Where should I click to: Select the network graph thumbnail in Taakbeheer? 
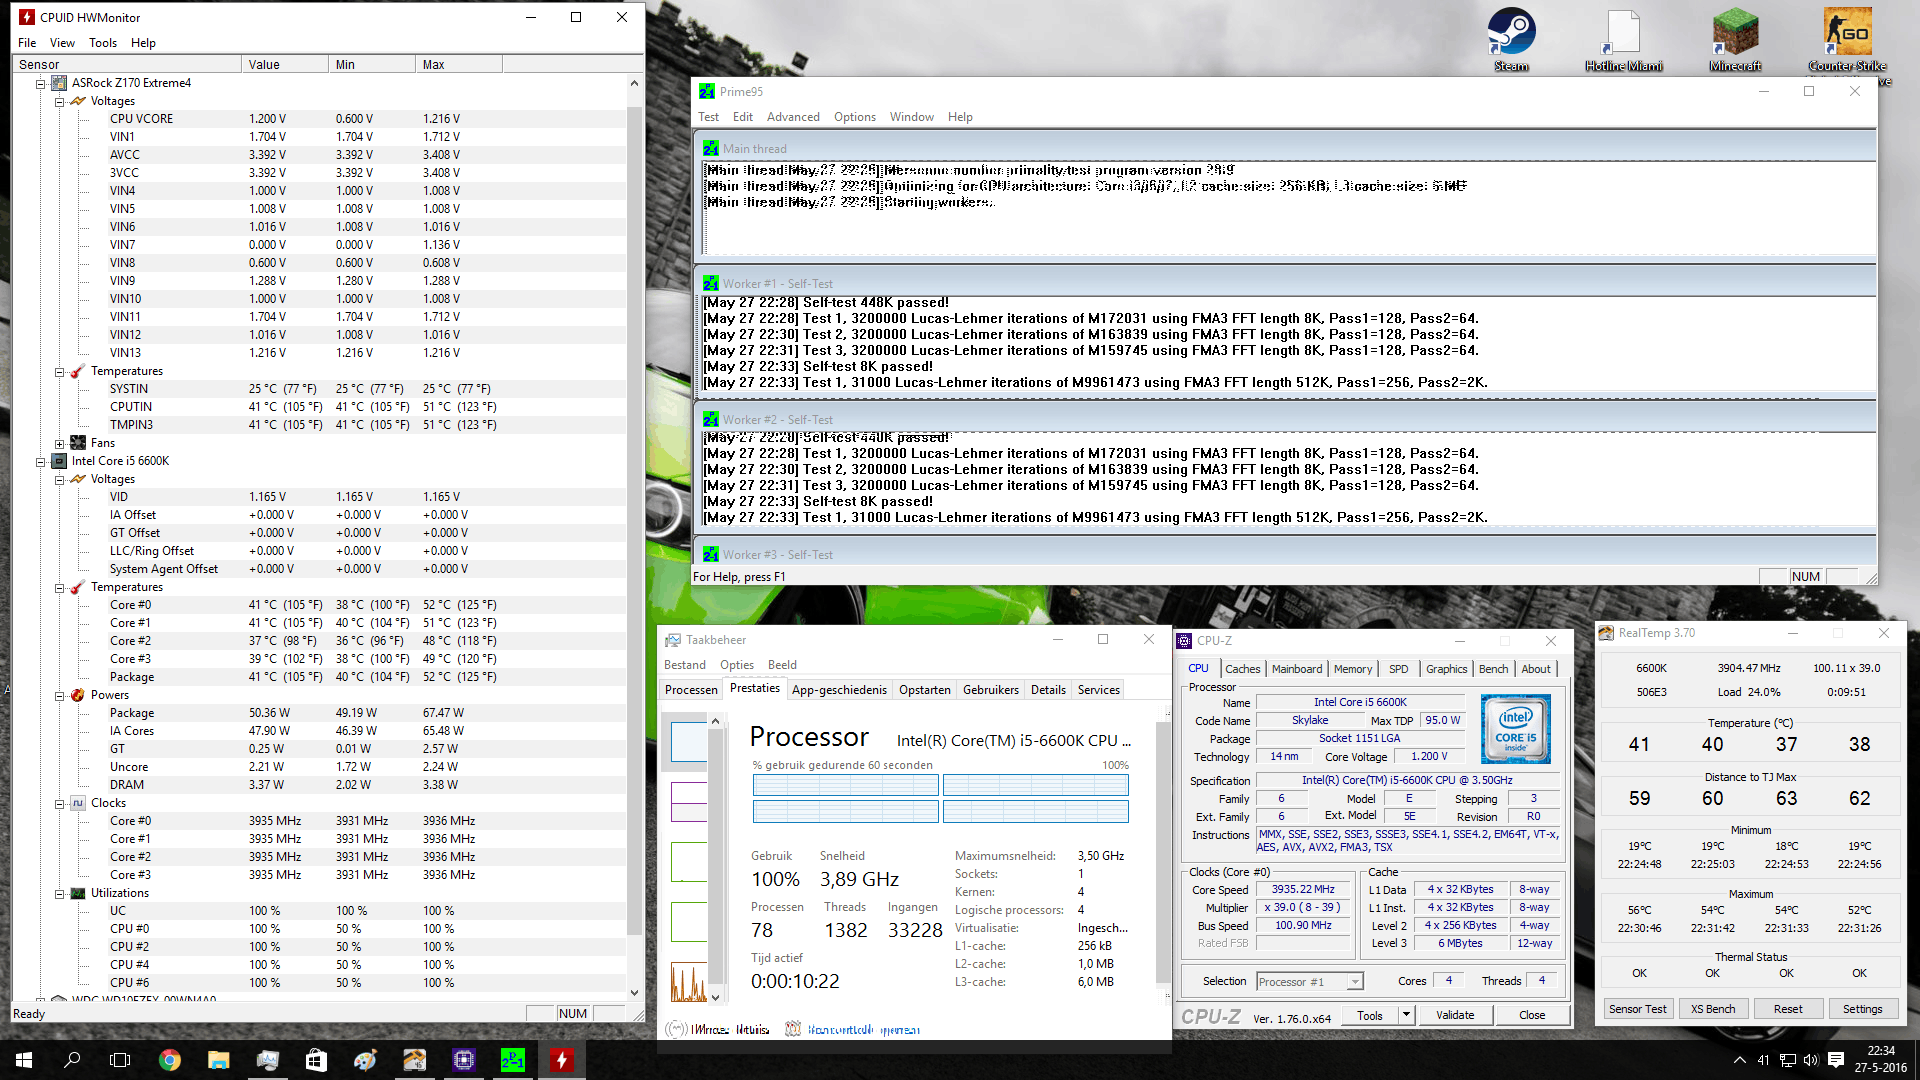click(688, 982)
